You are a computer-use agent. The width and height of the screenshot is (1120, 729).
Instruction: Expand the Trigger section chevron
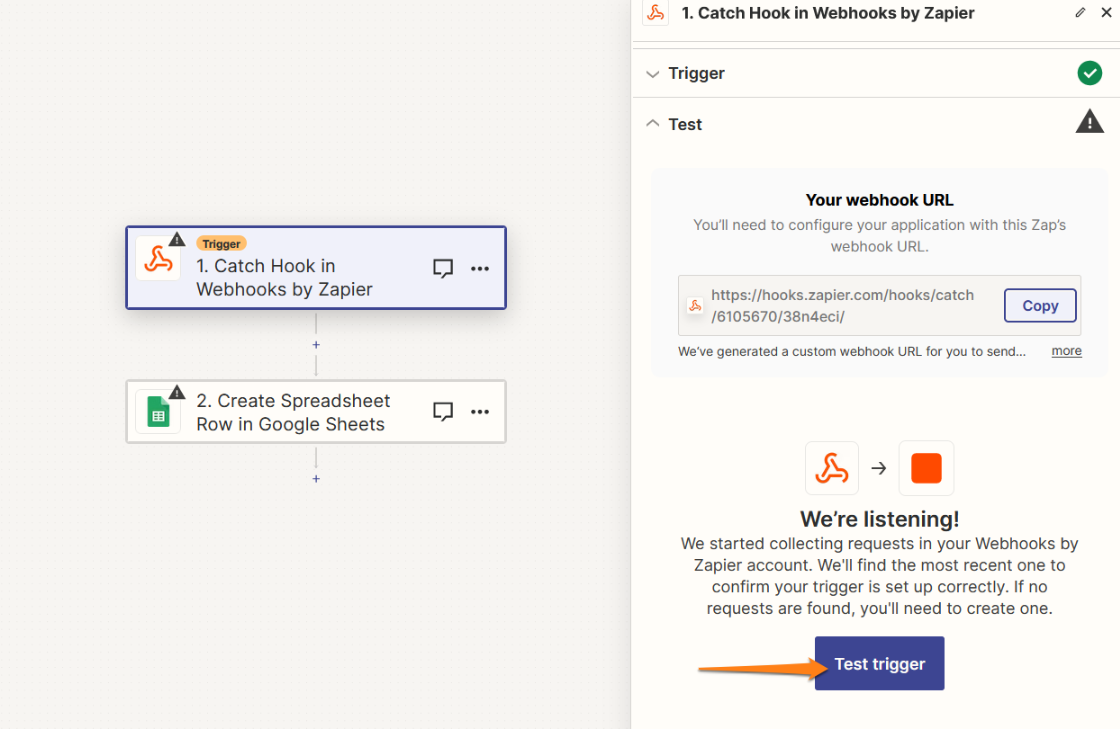[653, 74]
